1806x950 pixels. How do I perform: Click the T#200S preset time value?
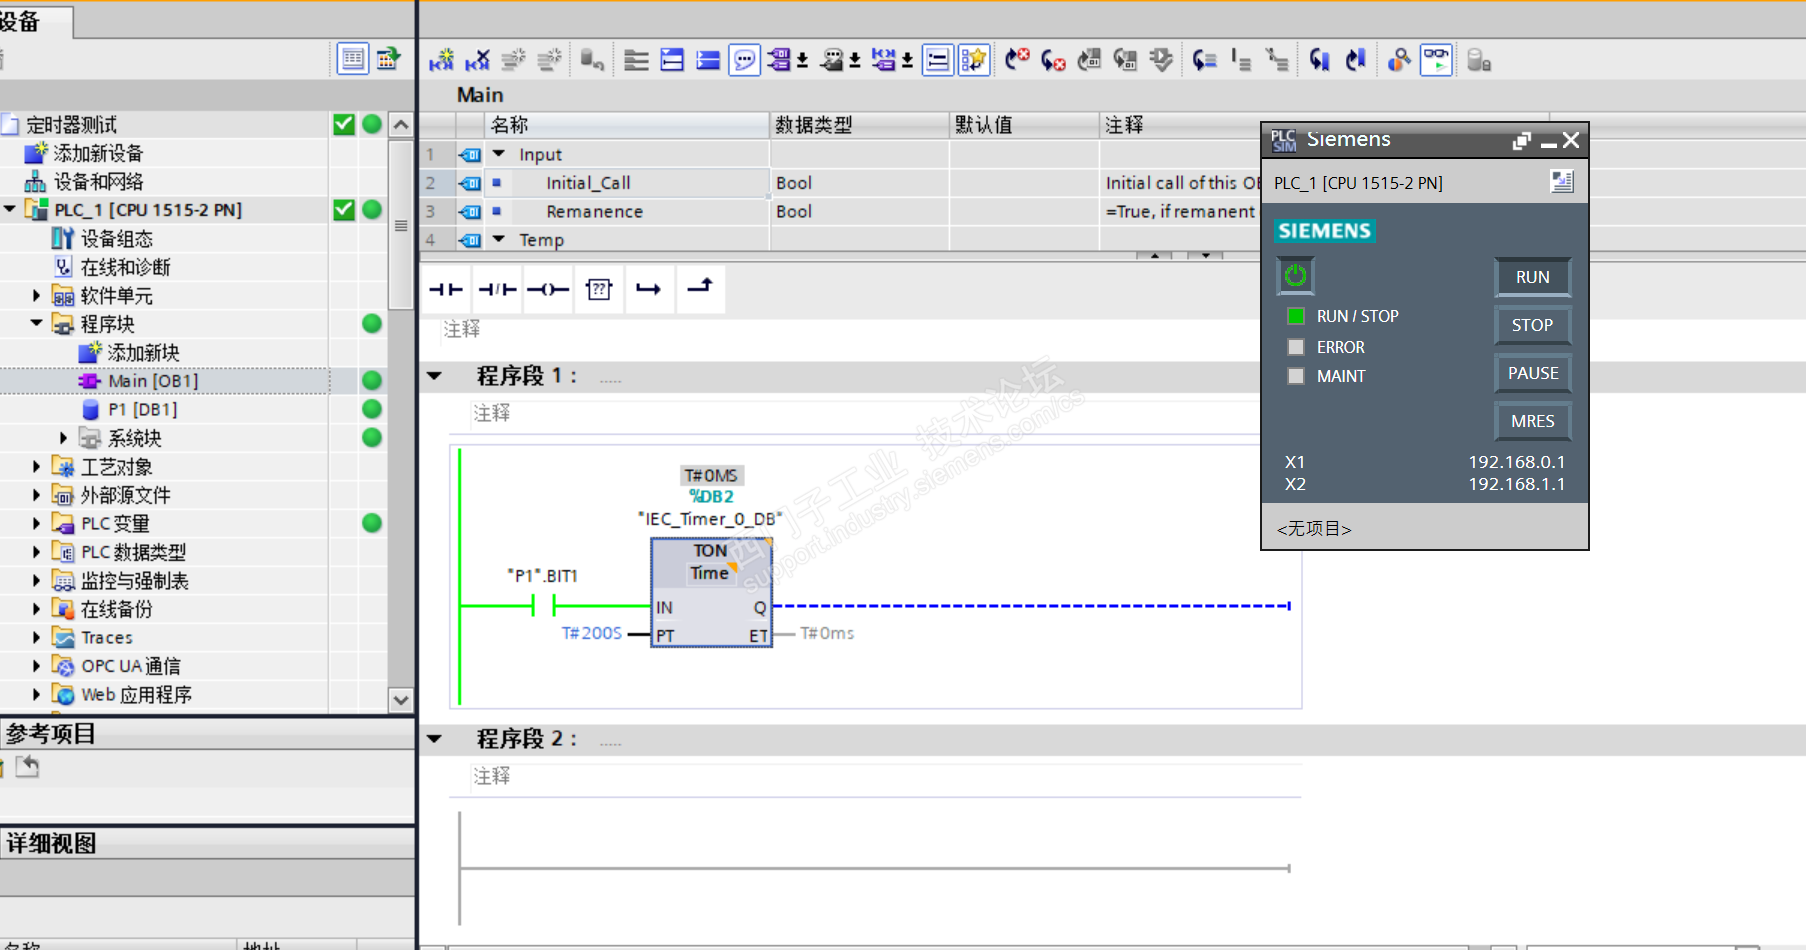click(592, 633)
